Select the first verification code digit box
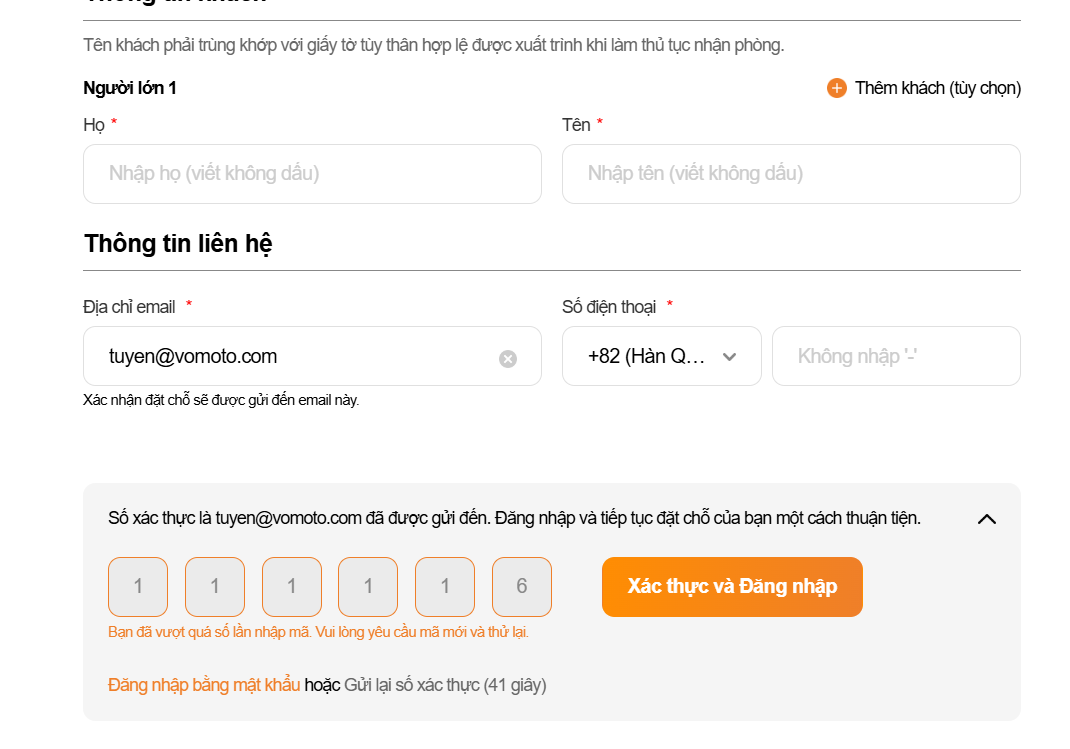This screenshot has height=749, width=1070. tap(138, 587)
